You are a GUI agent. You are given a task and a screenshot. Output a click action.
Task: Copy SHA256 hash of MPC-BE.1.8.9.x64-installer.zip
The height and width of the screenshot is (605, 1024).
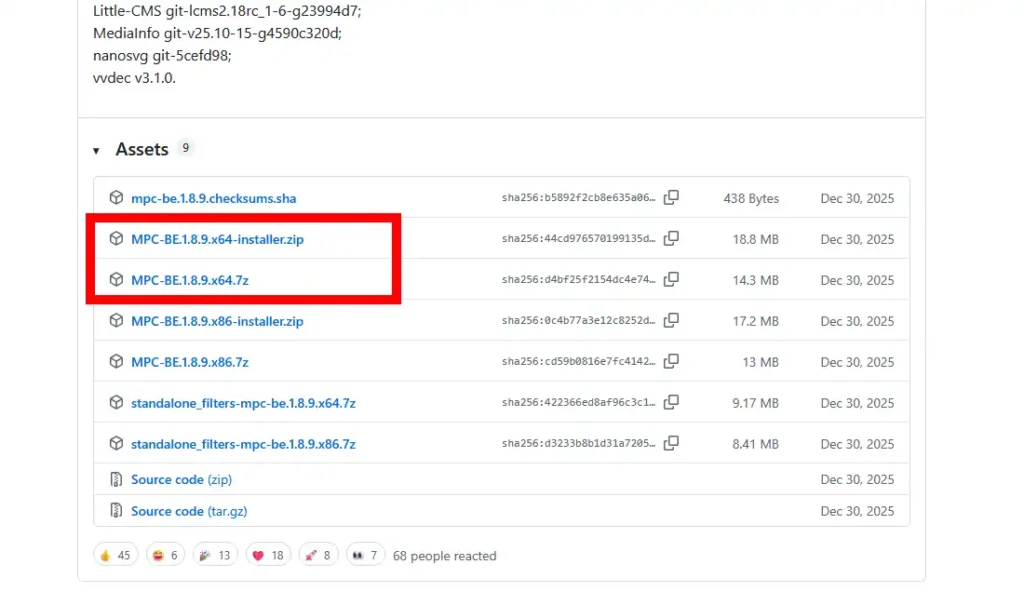(x=671, y=239)
